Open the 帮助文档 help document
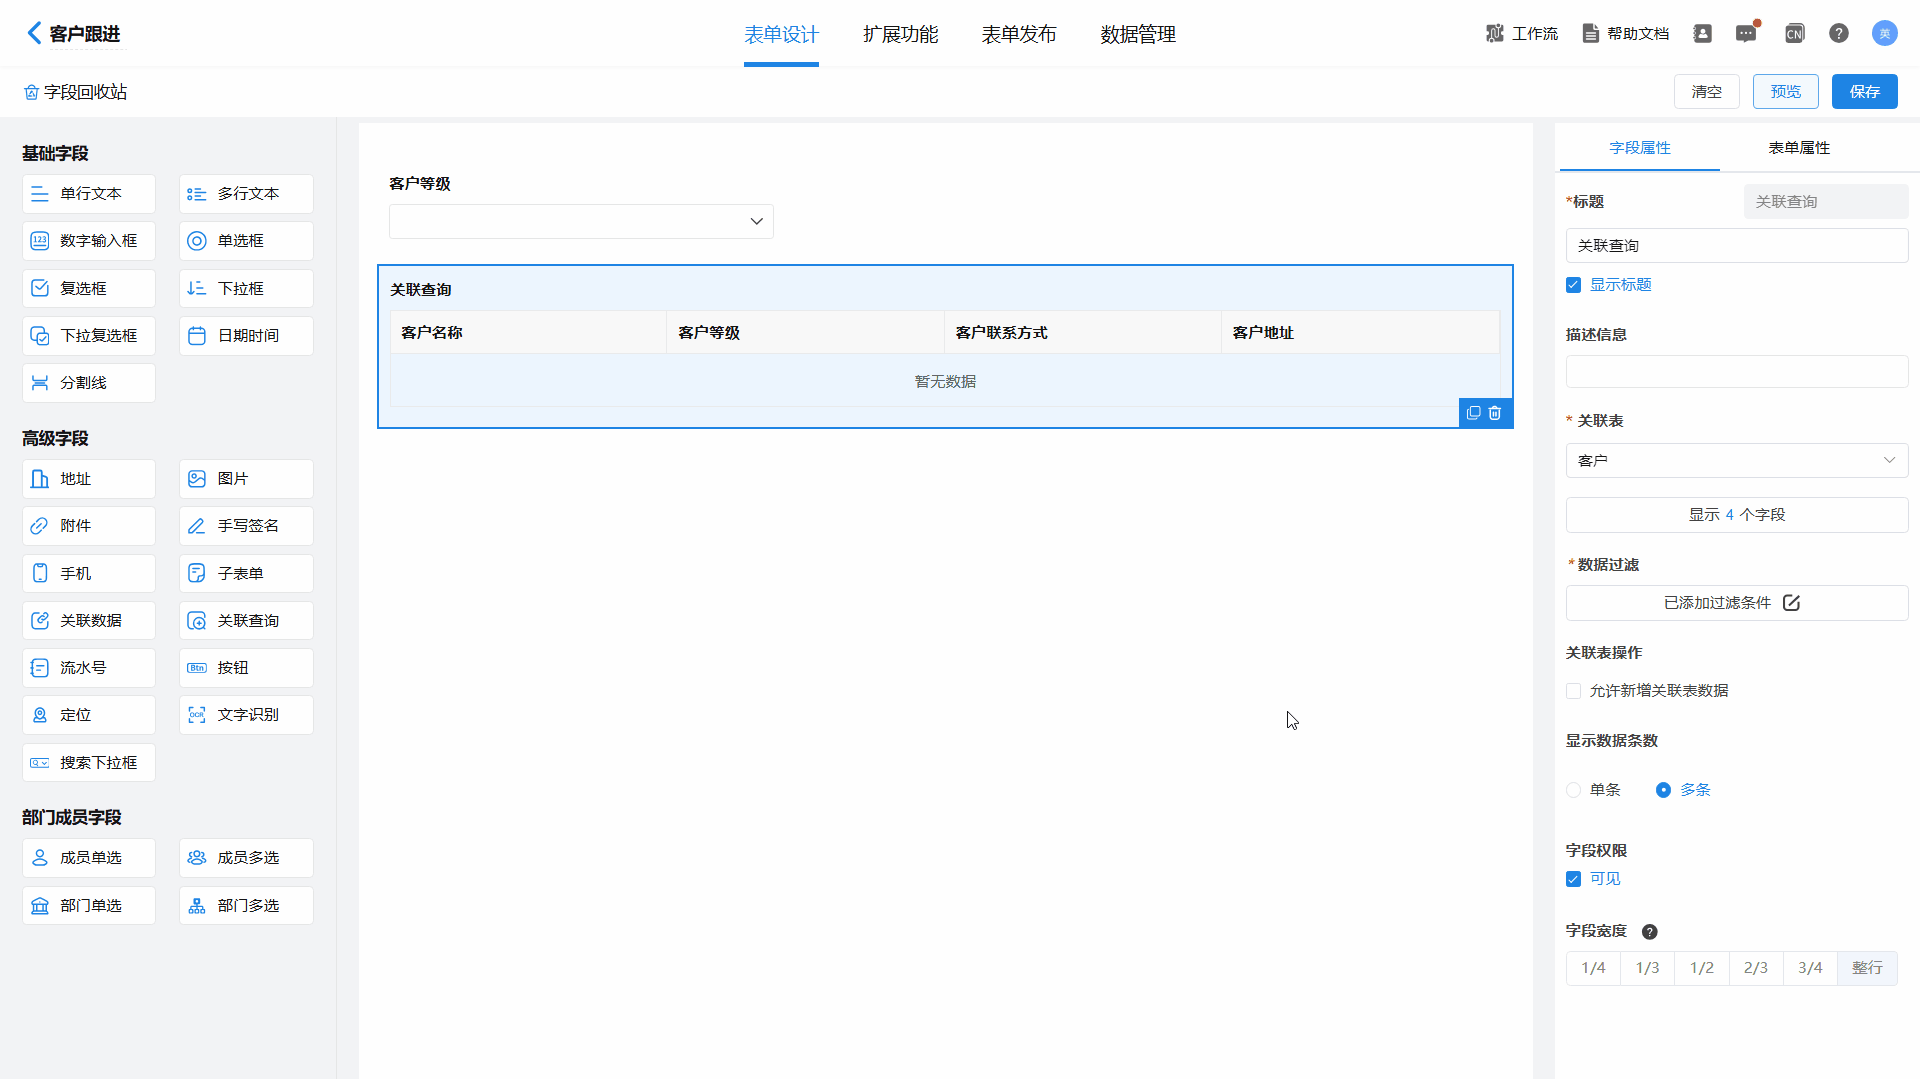This screenshot has width=1920, height=1079. (1625, 34)
